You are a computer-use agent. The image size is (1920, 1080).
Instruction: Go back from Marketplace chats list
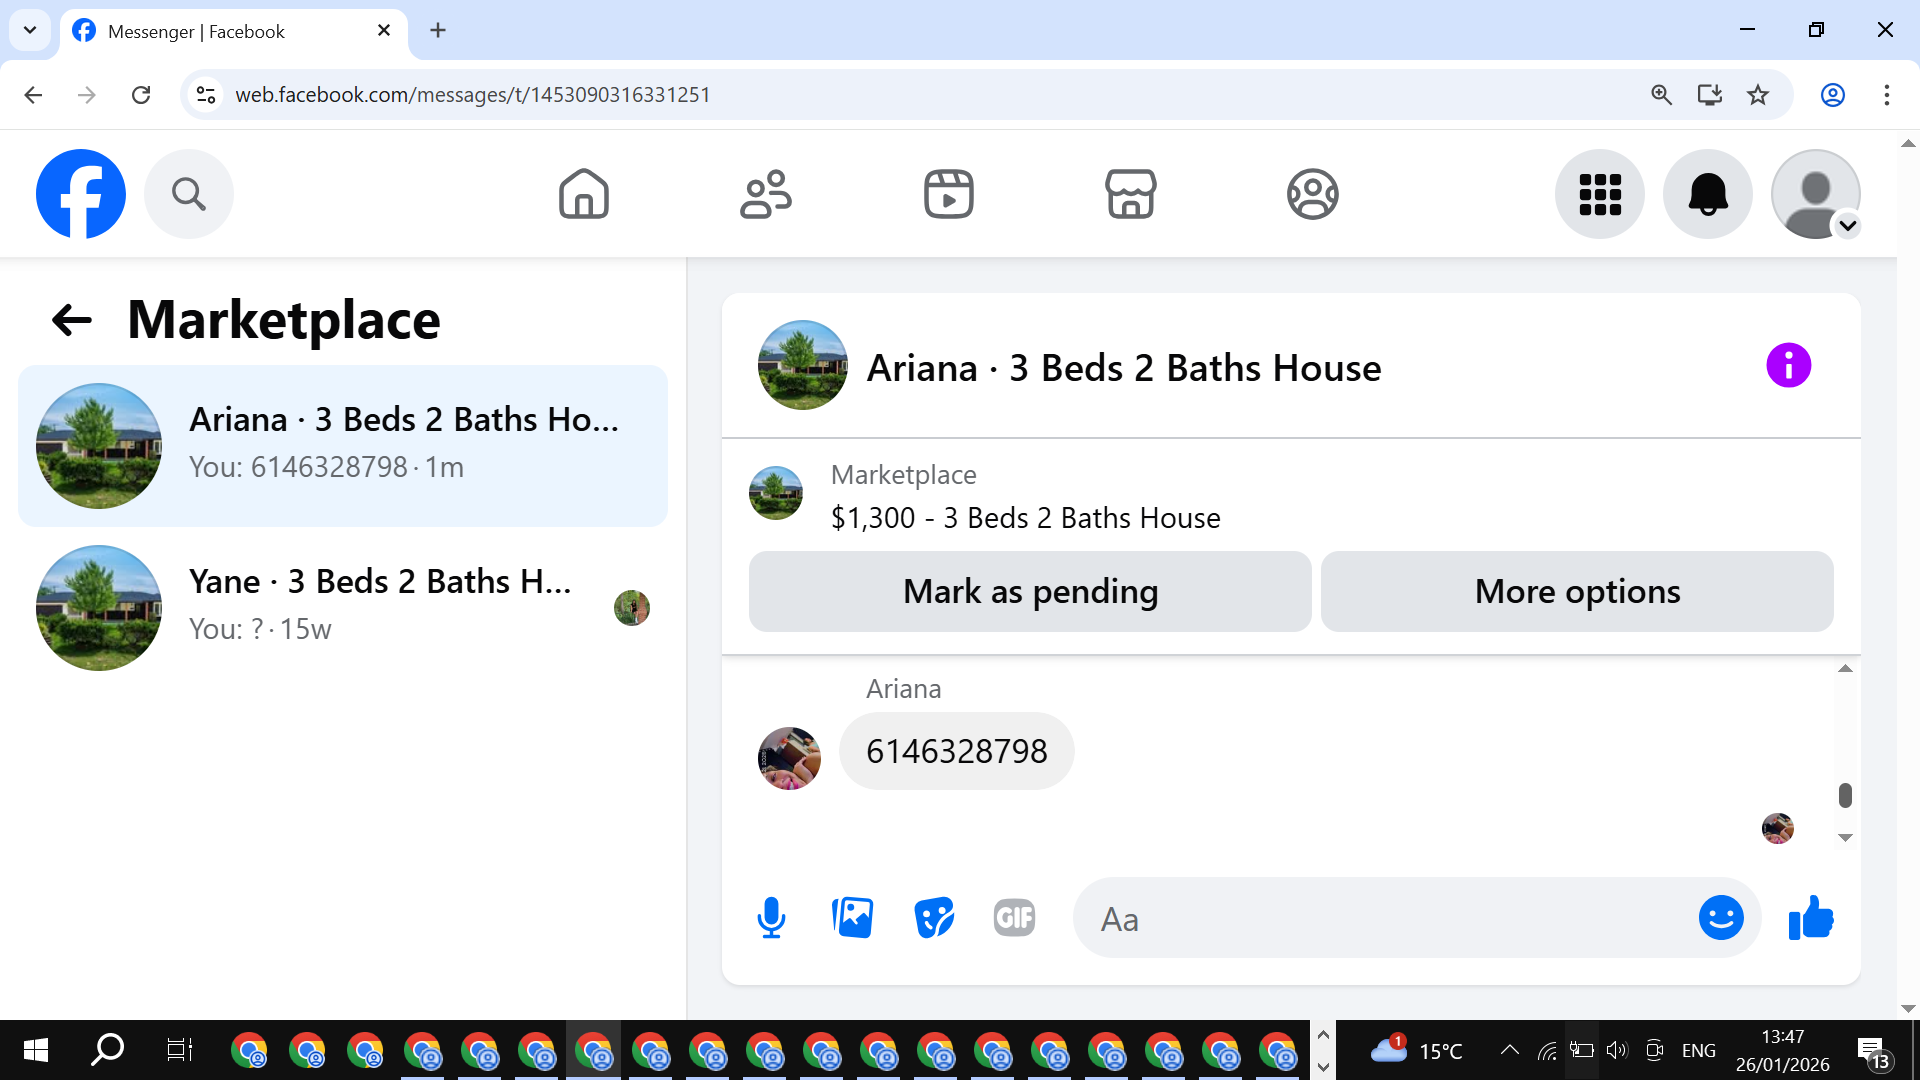pyautogui.click(x=72, y=320)
